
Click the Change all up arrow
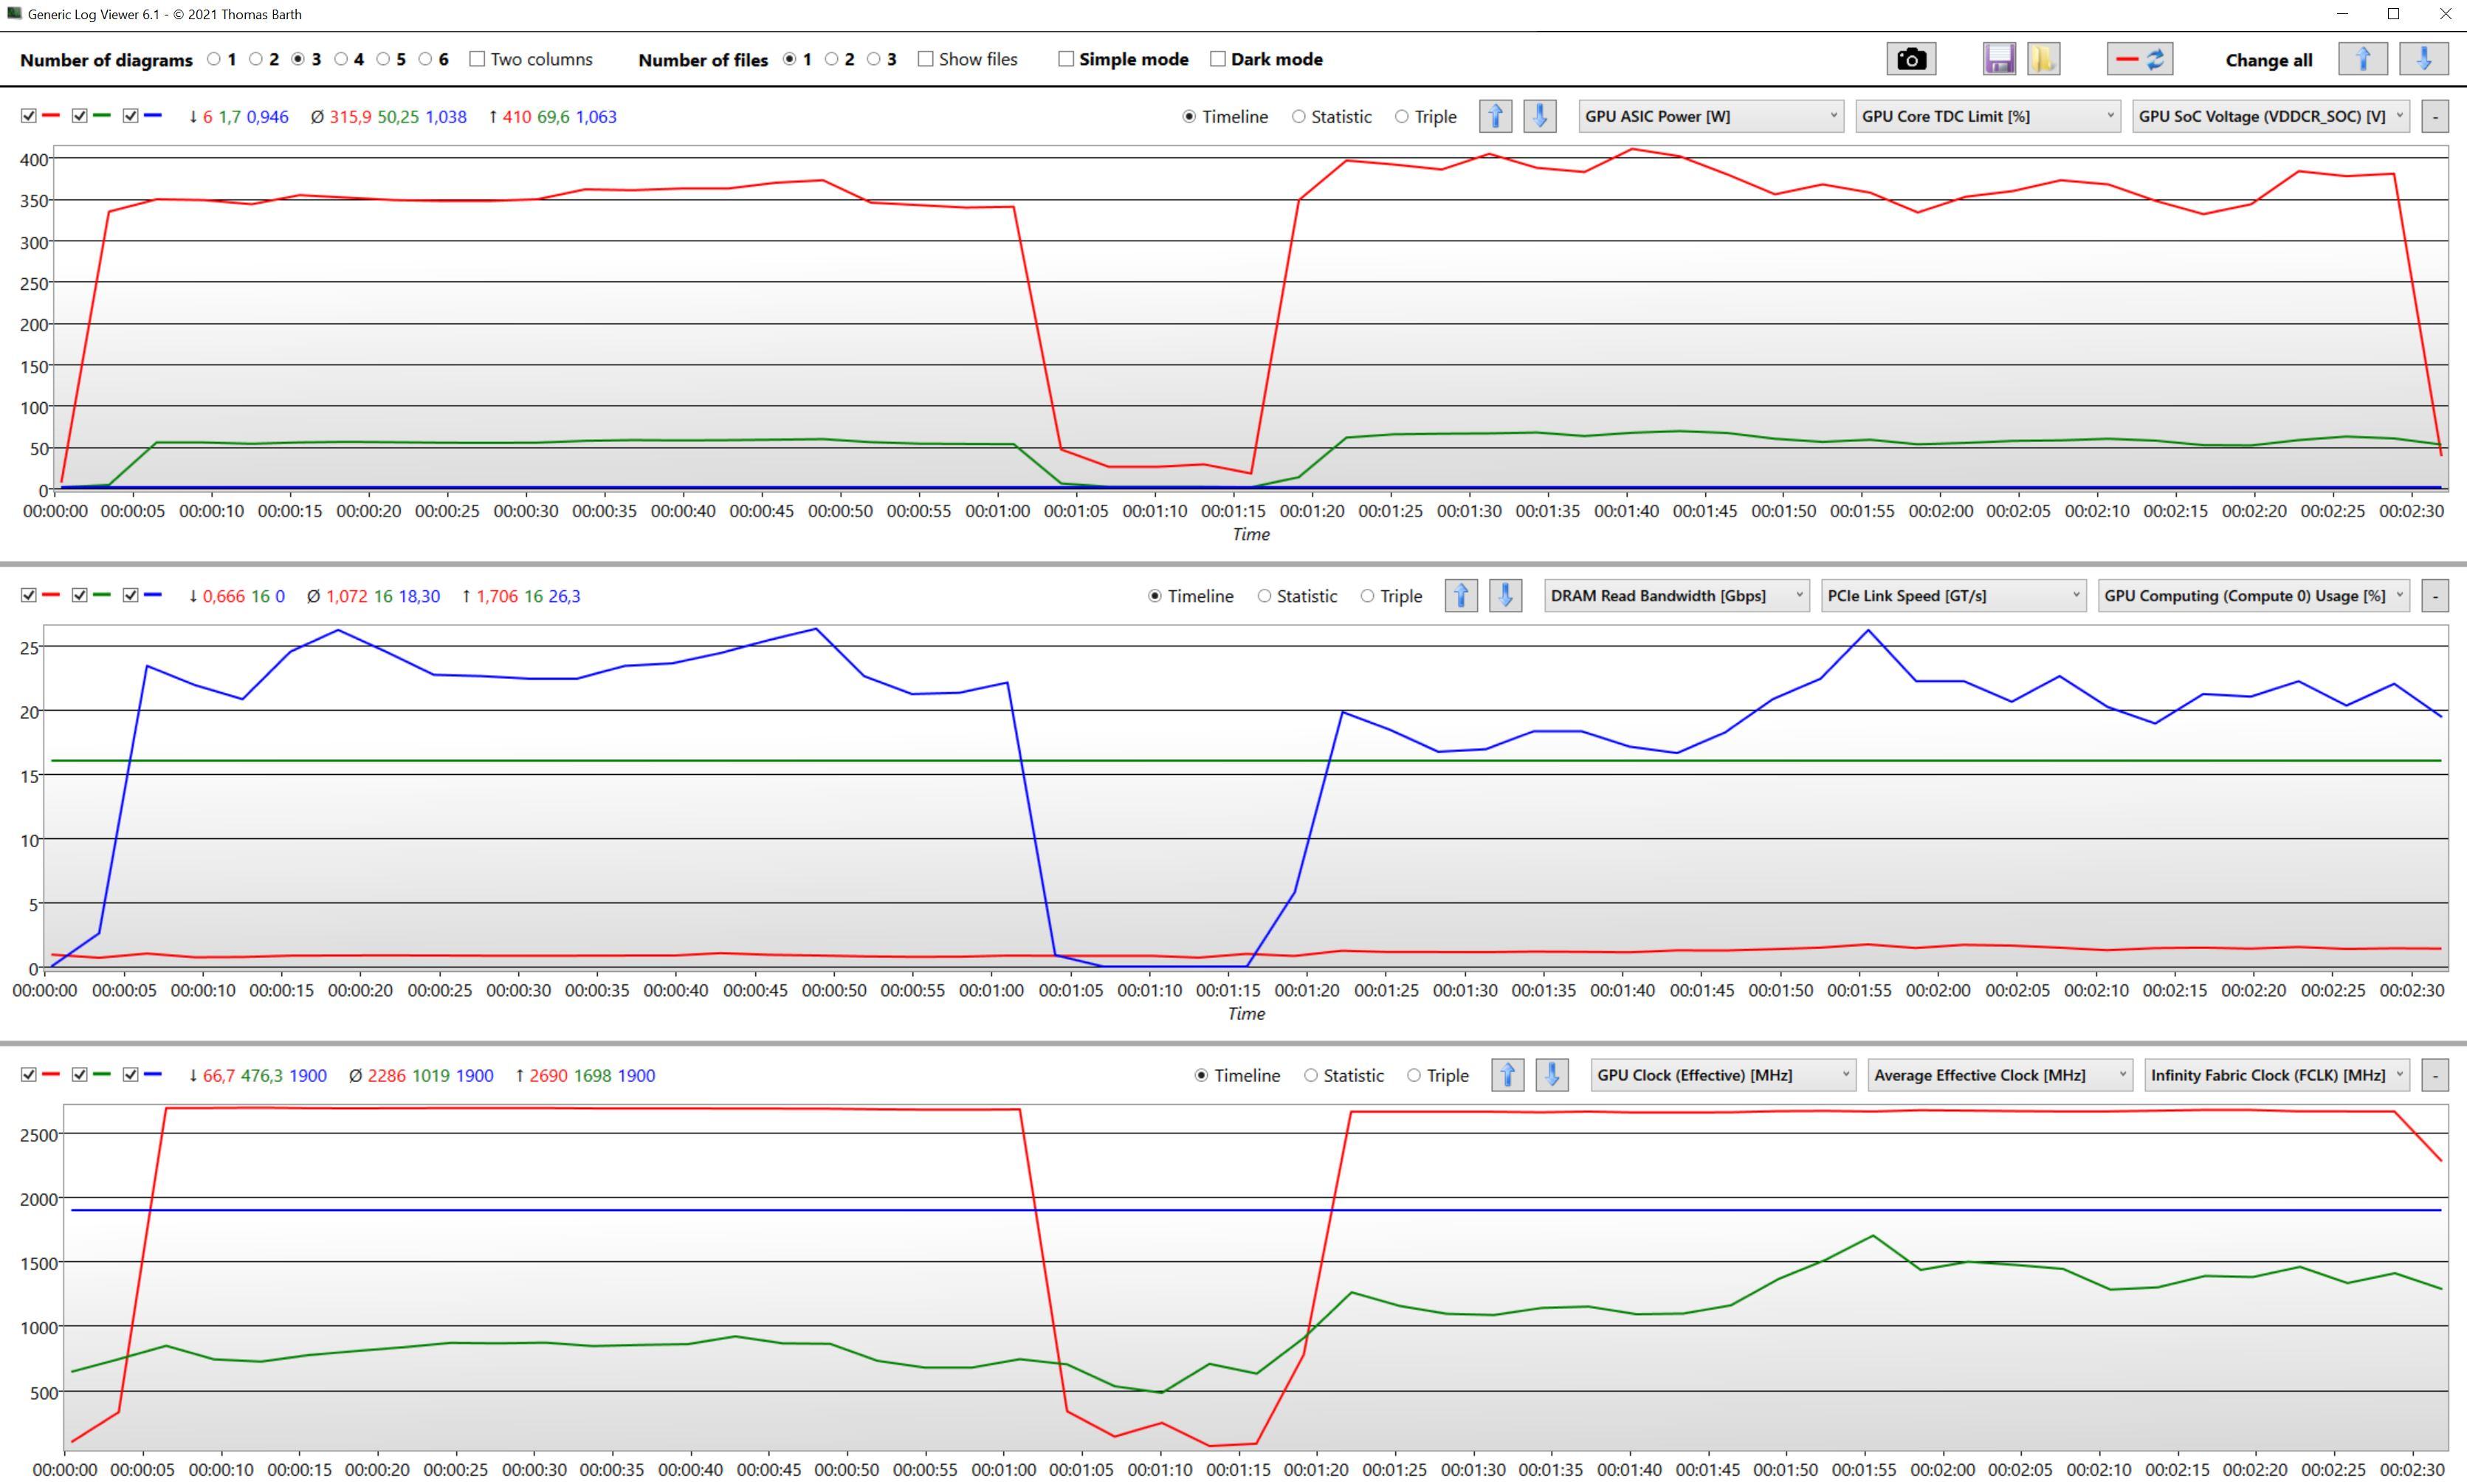click(2362, 59)
